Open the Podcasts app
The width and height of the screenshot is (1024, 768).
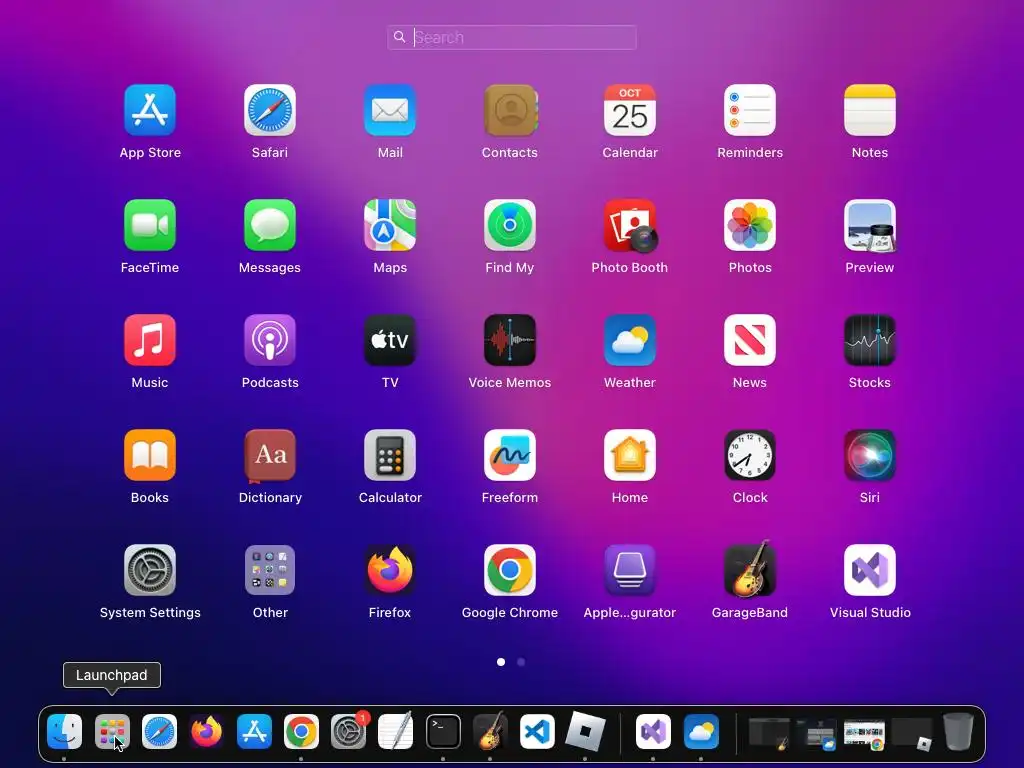click(270, 340)
